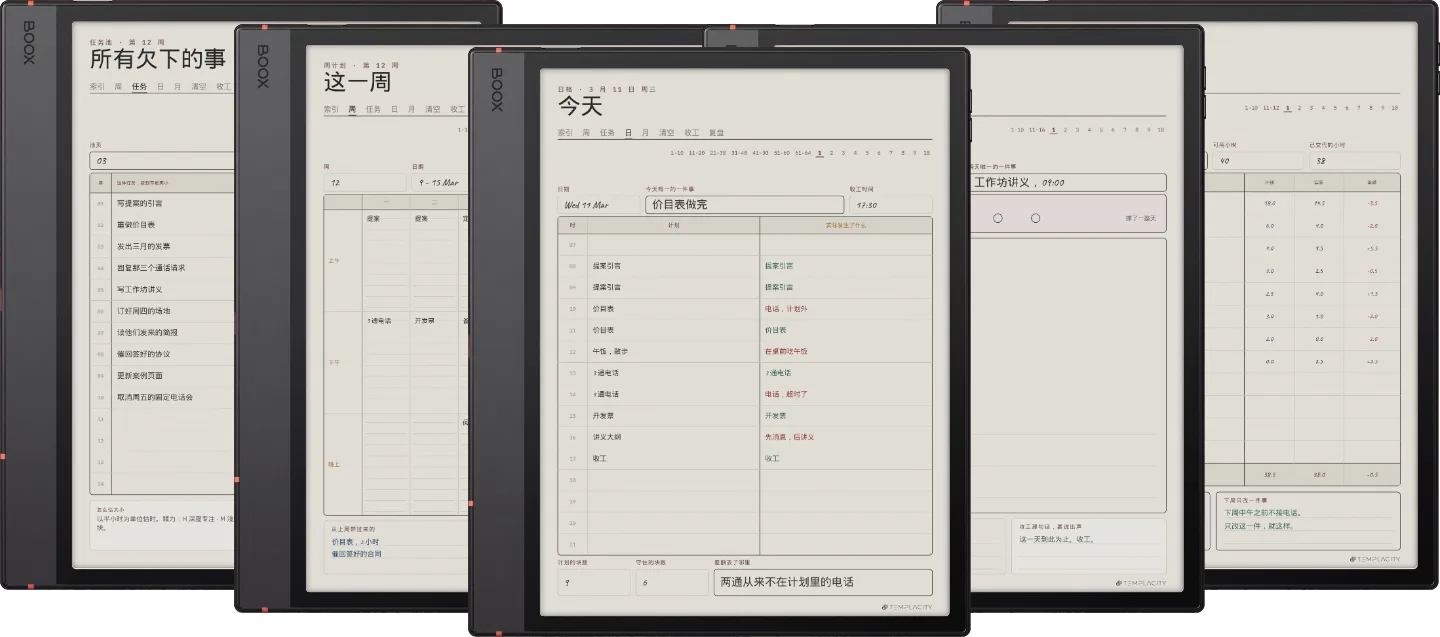This screenshot has height=637, width=1440.
Task: Click actual entry 在桌前吃午饭
Action: (x=786, y=351)
